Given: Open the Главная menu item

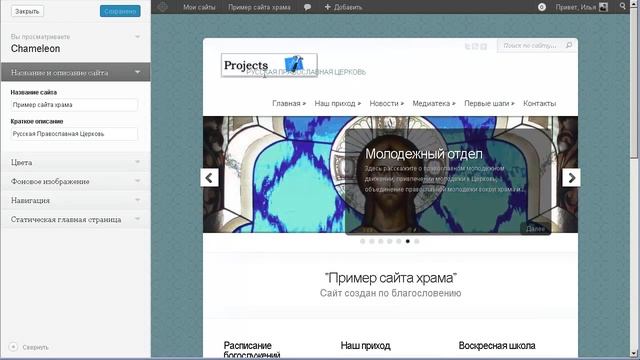Looking at the screenshot, I should [289, 104].
